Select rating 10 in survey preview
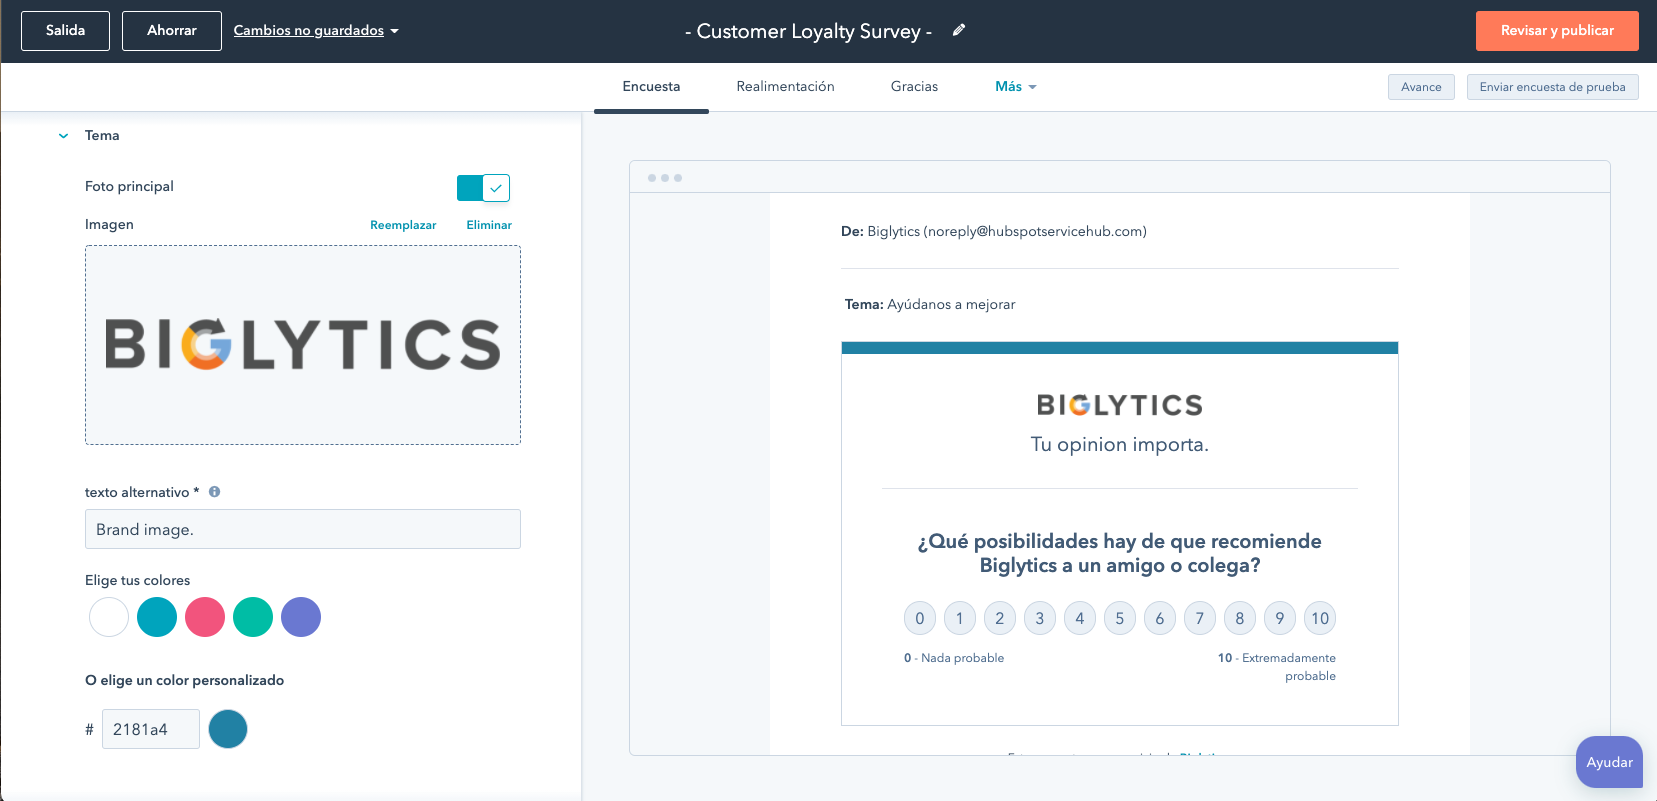1657x801 pixels. click(1320, 618)
